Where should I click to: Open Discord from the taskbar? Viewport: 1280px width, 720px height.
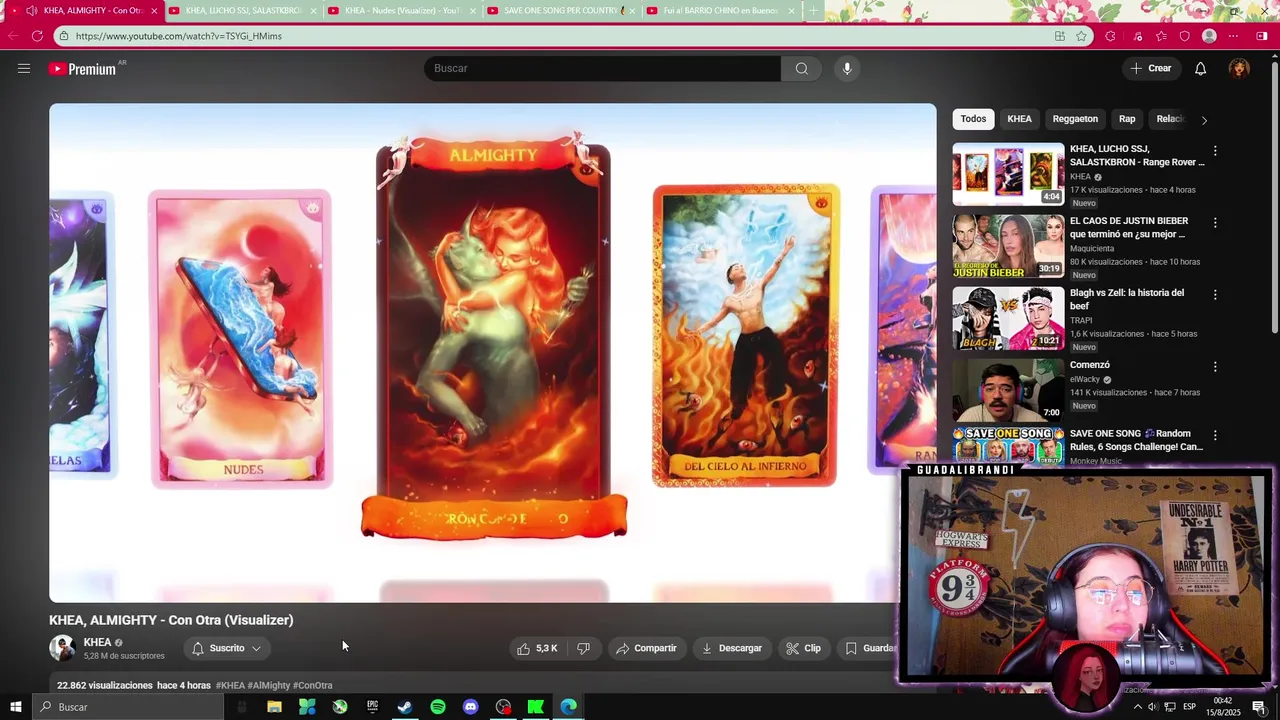tap(470, 707)
